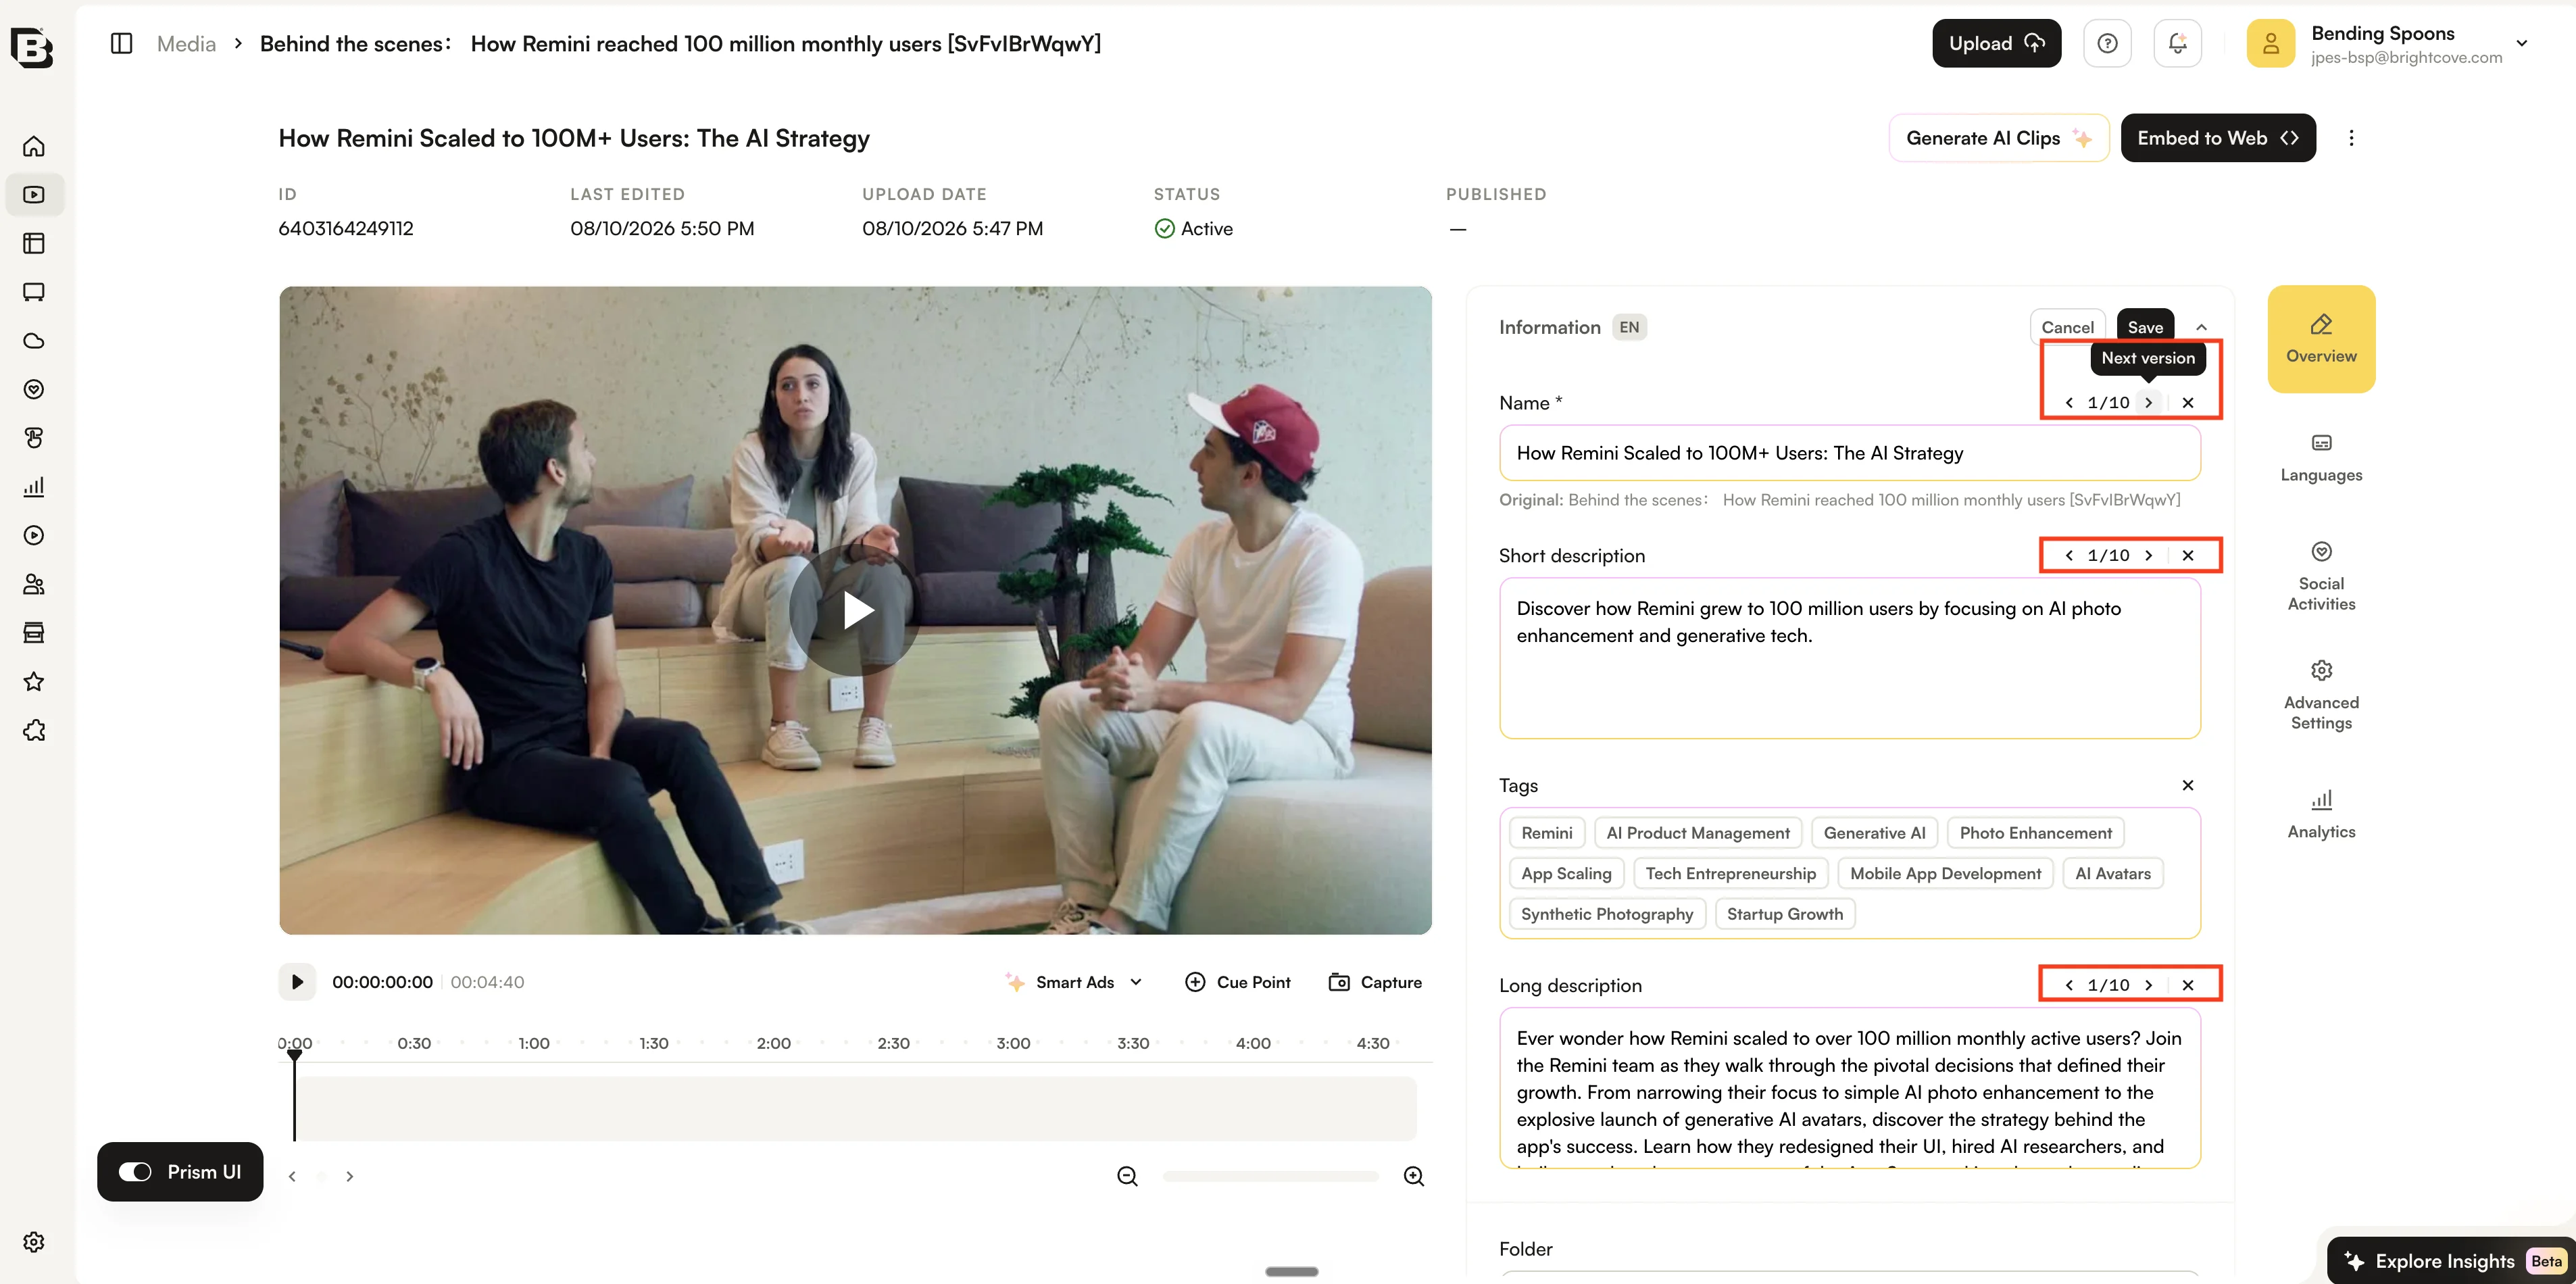Show previous Long description version
Screen dimensions: 2576x1284
tap(2069, 985)
